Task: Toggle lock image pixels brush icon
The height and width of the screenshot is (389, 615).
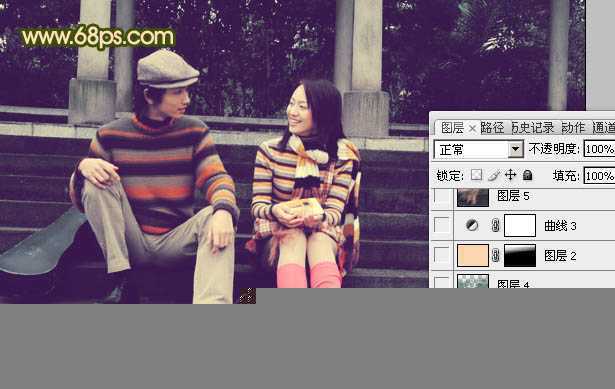Action: 493,175
